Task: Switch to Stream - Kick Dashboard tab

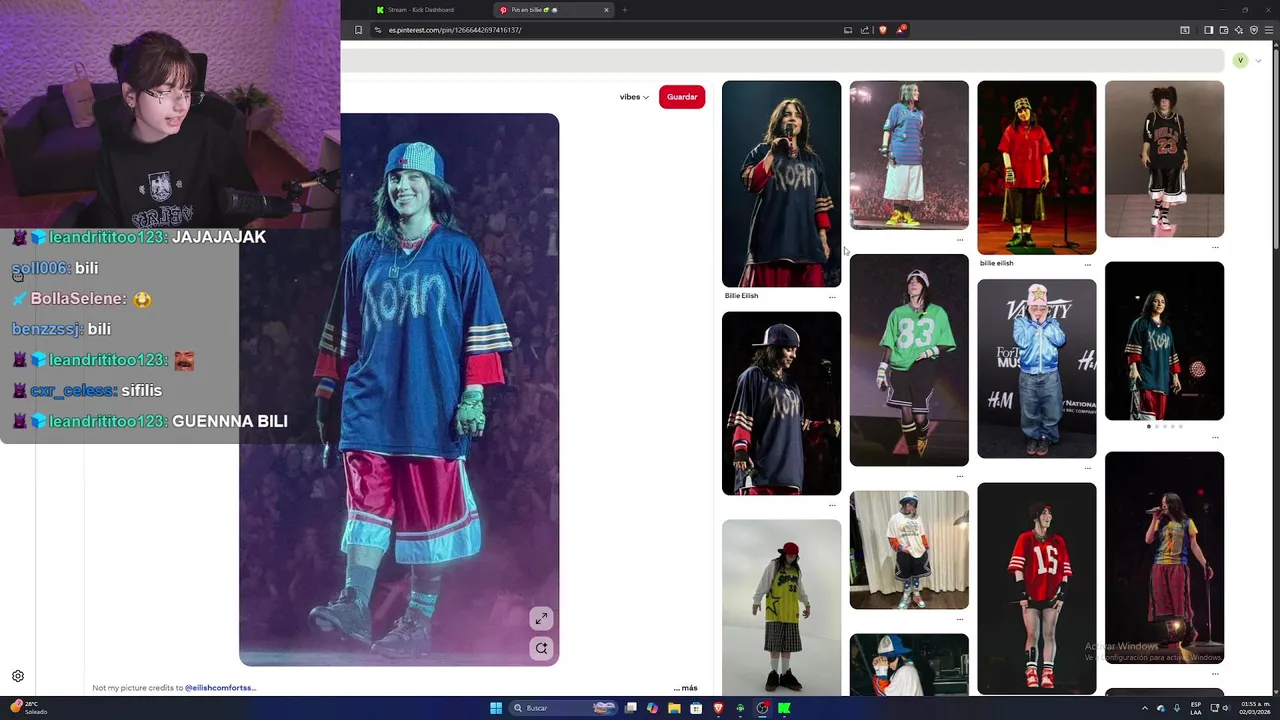Action: pos(420,10)
